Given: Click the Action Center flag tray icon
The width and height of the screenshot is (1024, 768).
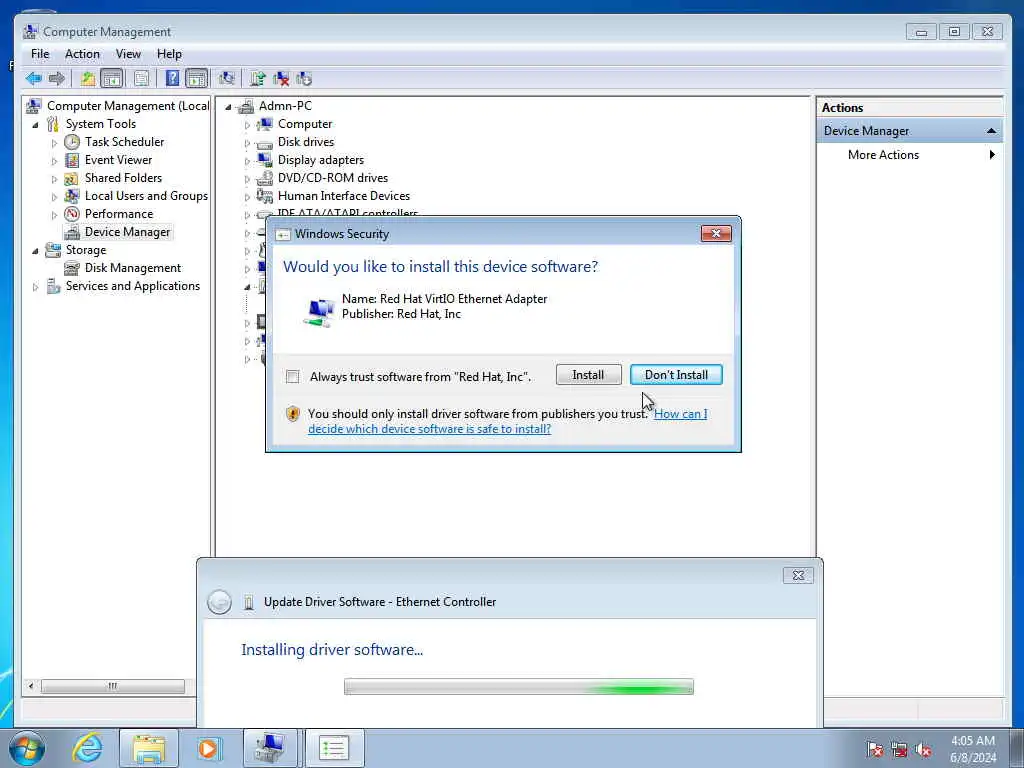Looking at the screenshot, I should tap(874, 749).
